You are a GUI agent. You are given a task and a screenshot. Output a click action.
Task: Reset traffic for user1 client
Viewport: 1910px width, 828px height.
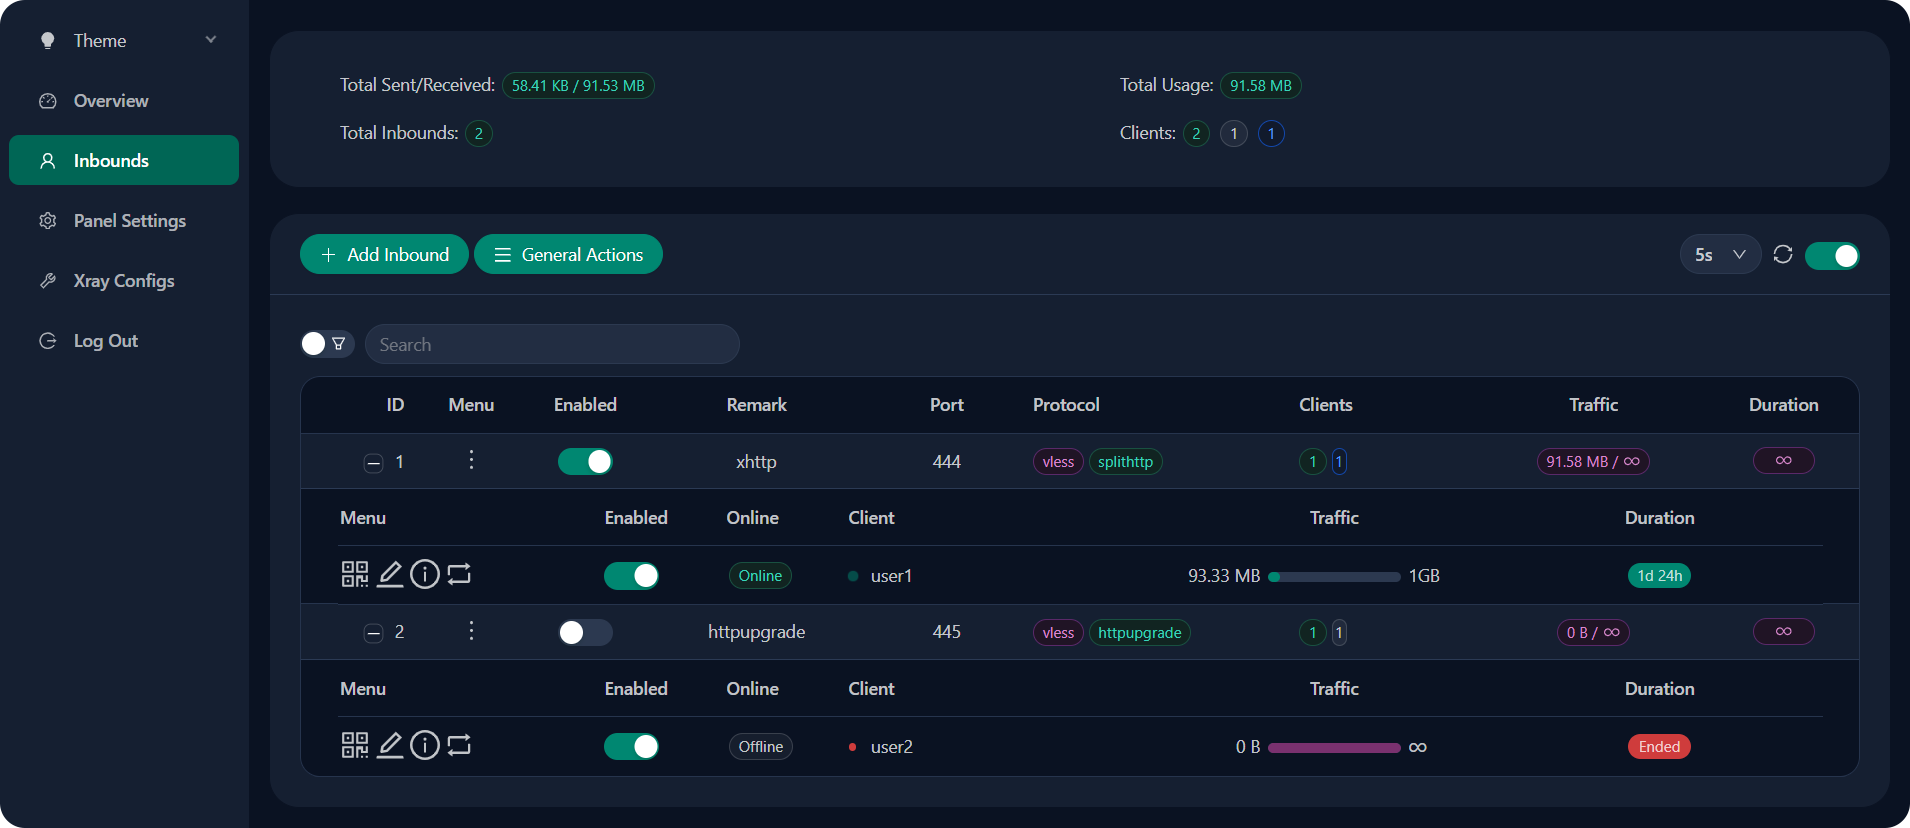[x=459, y=574]
